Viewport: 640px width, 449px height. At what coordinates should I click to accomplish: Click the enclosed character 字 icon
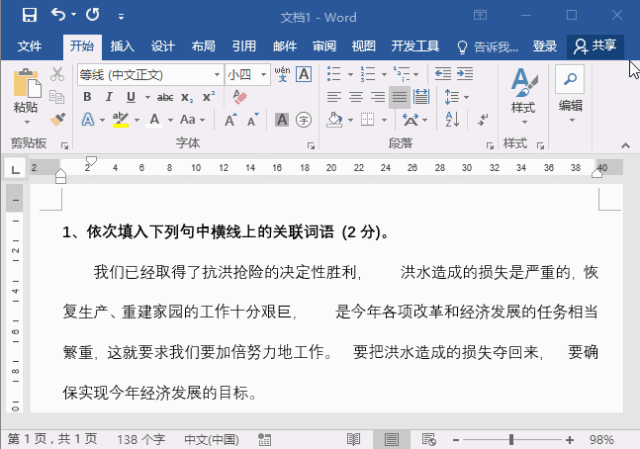click(304, 120)
